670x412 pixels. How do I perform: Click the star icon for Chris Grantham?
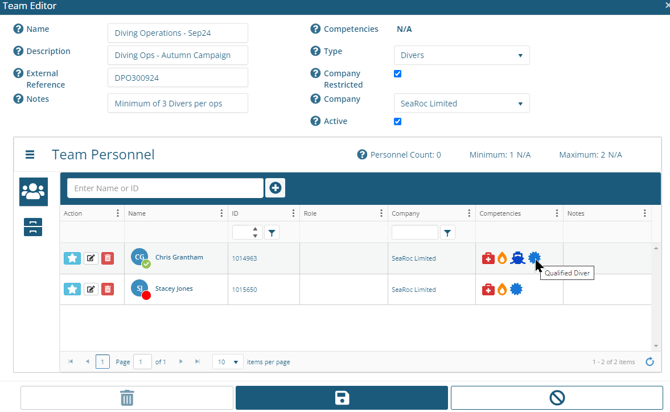tap(72, 258)
